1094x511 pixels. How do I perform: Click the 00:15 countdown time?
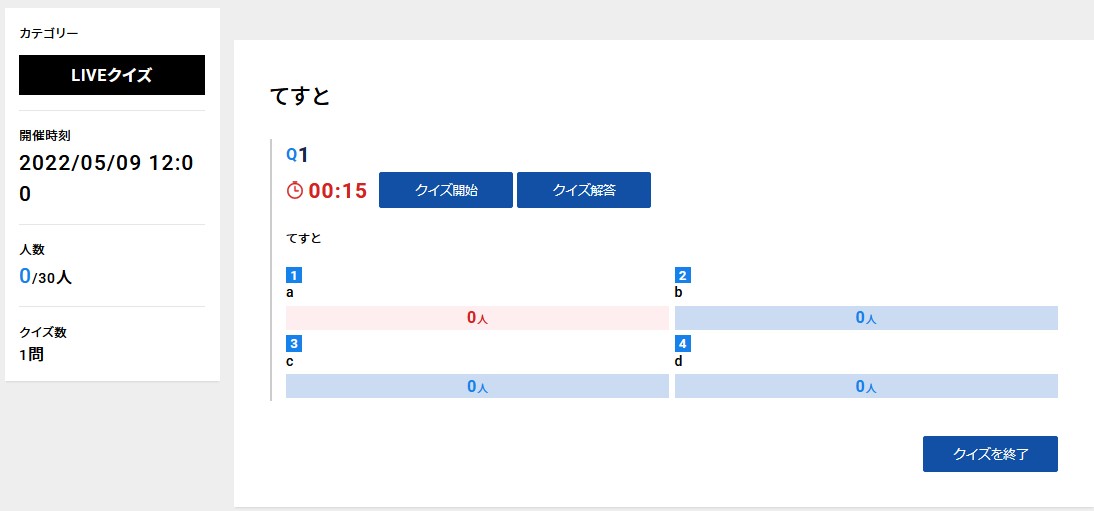pyautogui.click(x=338, y=190)
